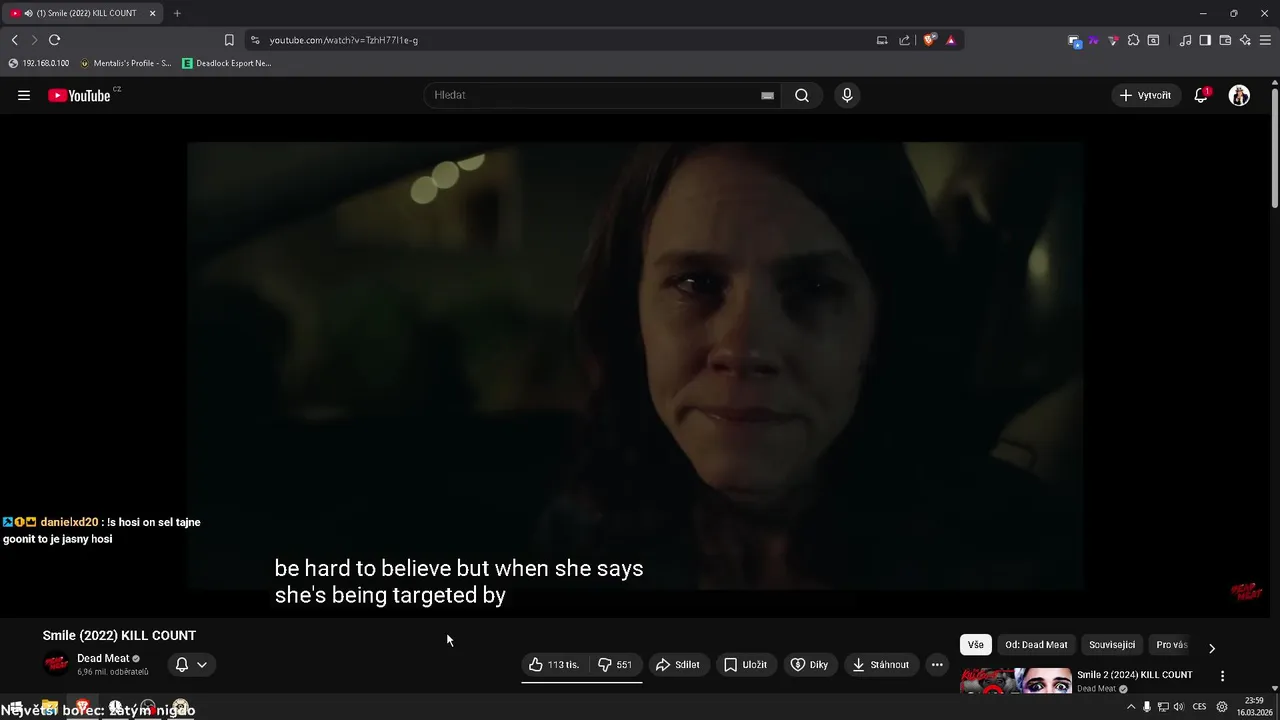Select the Pro vás chip
The height and width of the screenshot is (720, 1280).
point(1172,645)
